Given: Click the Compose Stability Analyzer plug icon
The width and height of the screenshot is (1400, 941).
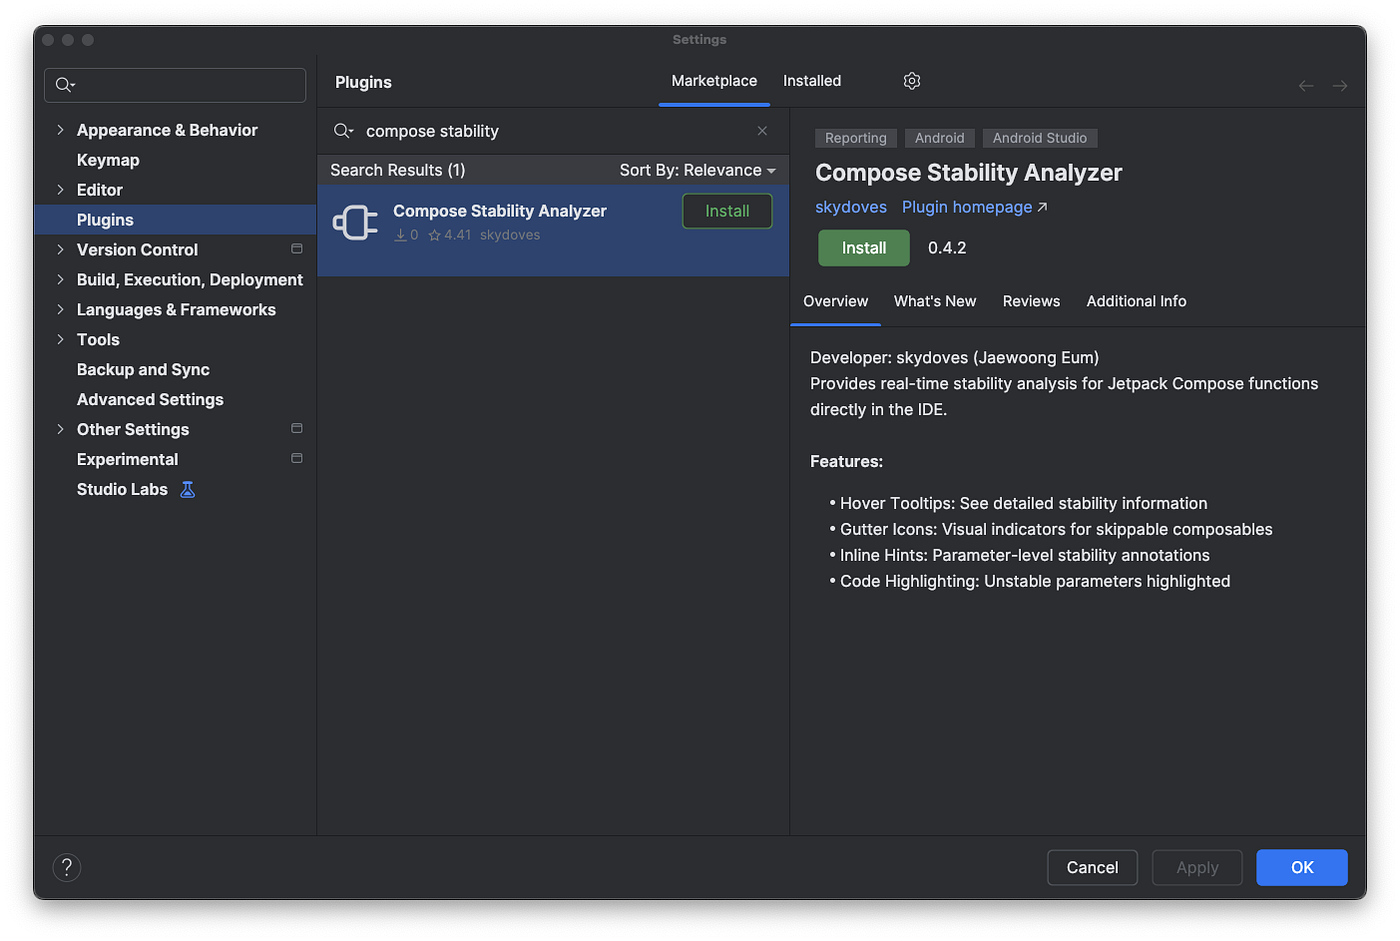Looking at the screenshot, I should (355, 222).
